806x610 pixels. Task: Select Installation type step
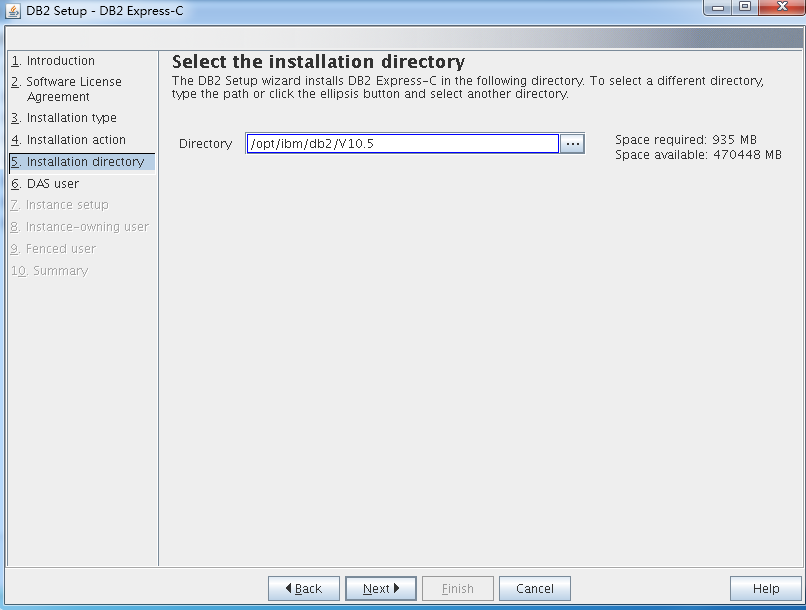click(x=64, y=118)
